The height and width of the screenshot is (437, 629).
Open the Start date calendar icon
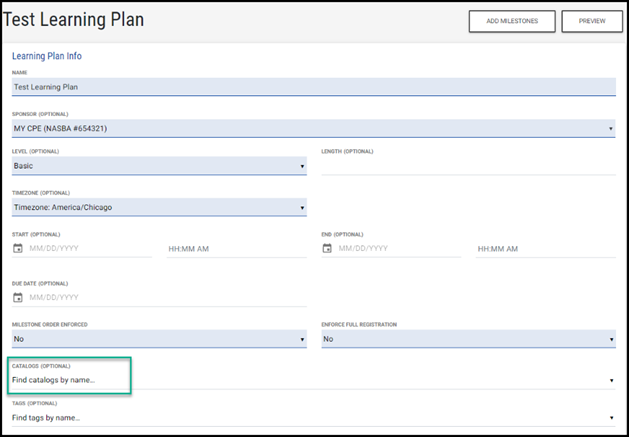18,248
